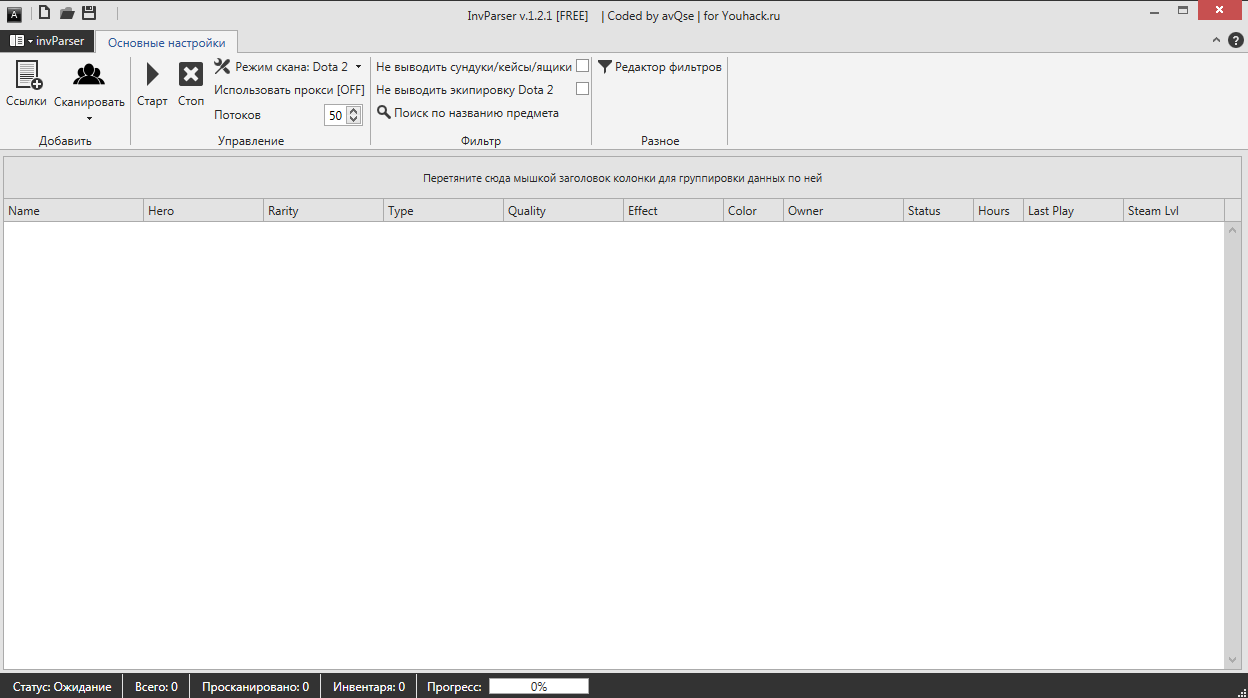Screen dimensions: 1248x698
Task: Sort by the Owner column header
Action: 844,211
